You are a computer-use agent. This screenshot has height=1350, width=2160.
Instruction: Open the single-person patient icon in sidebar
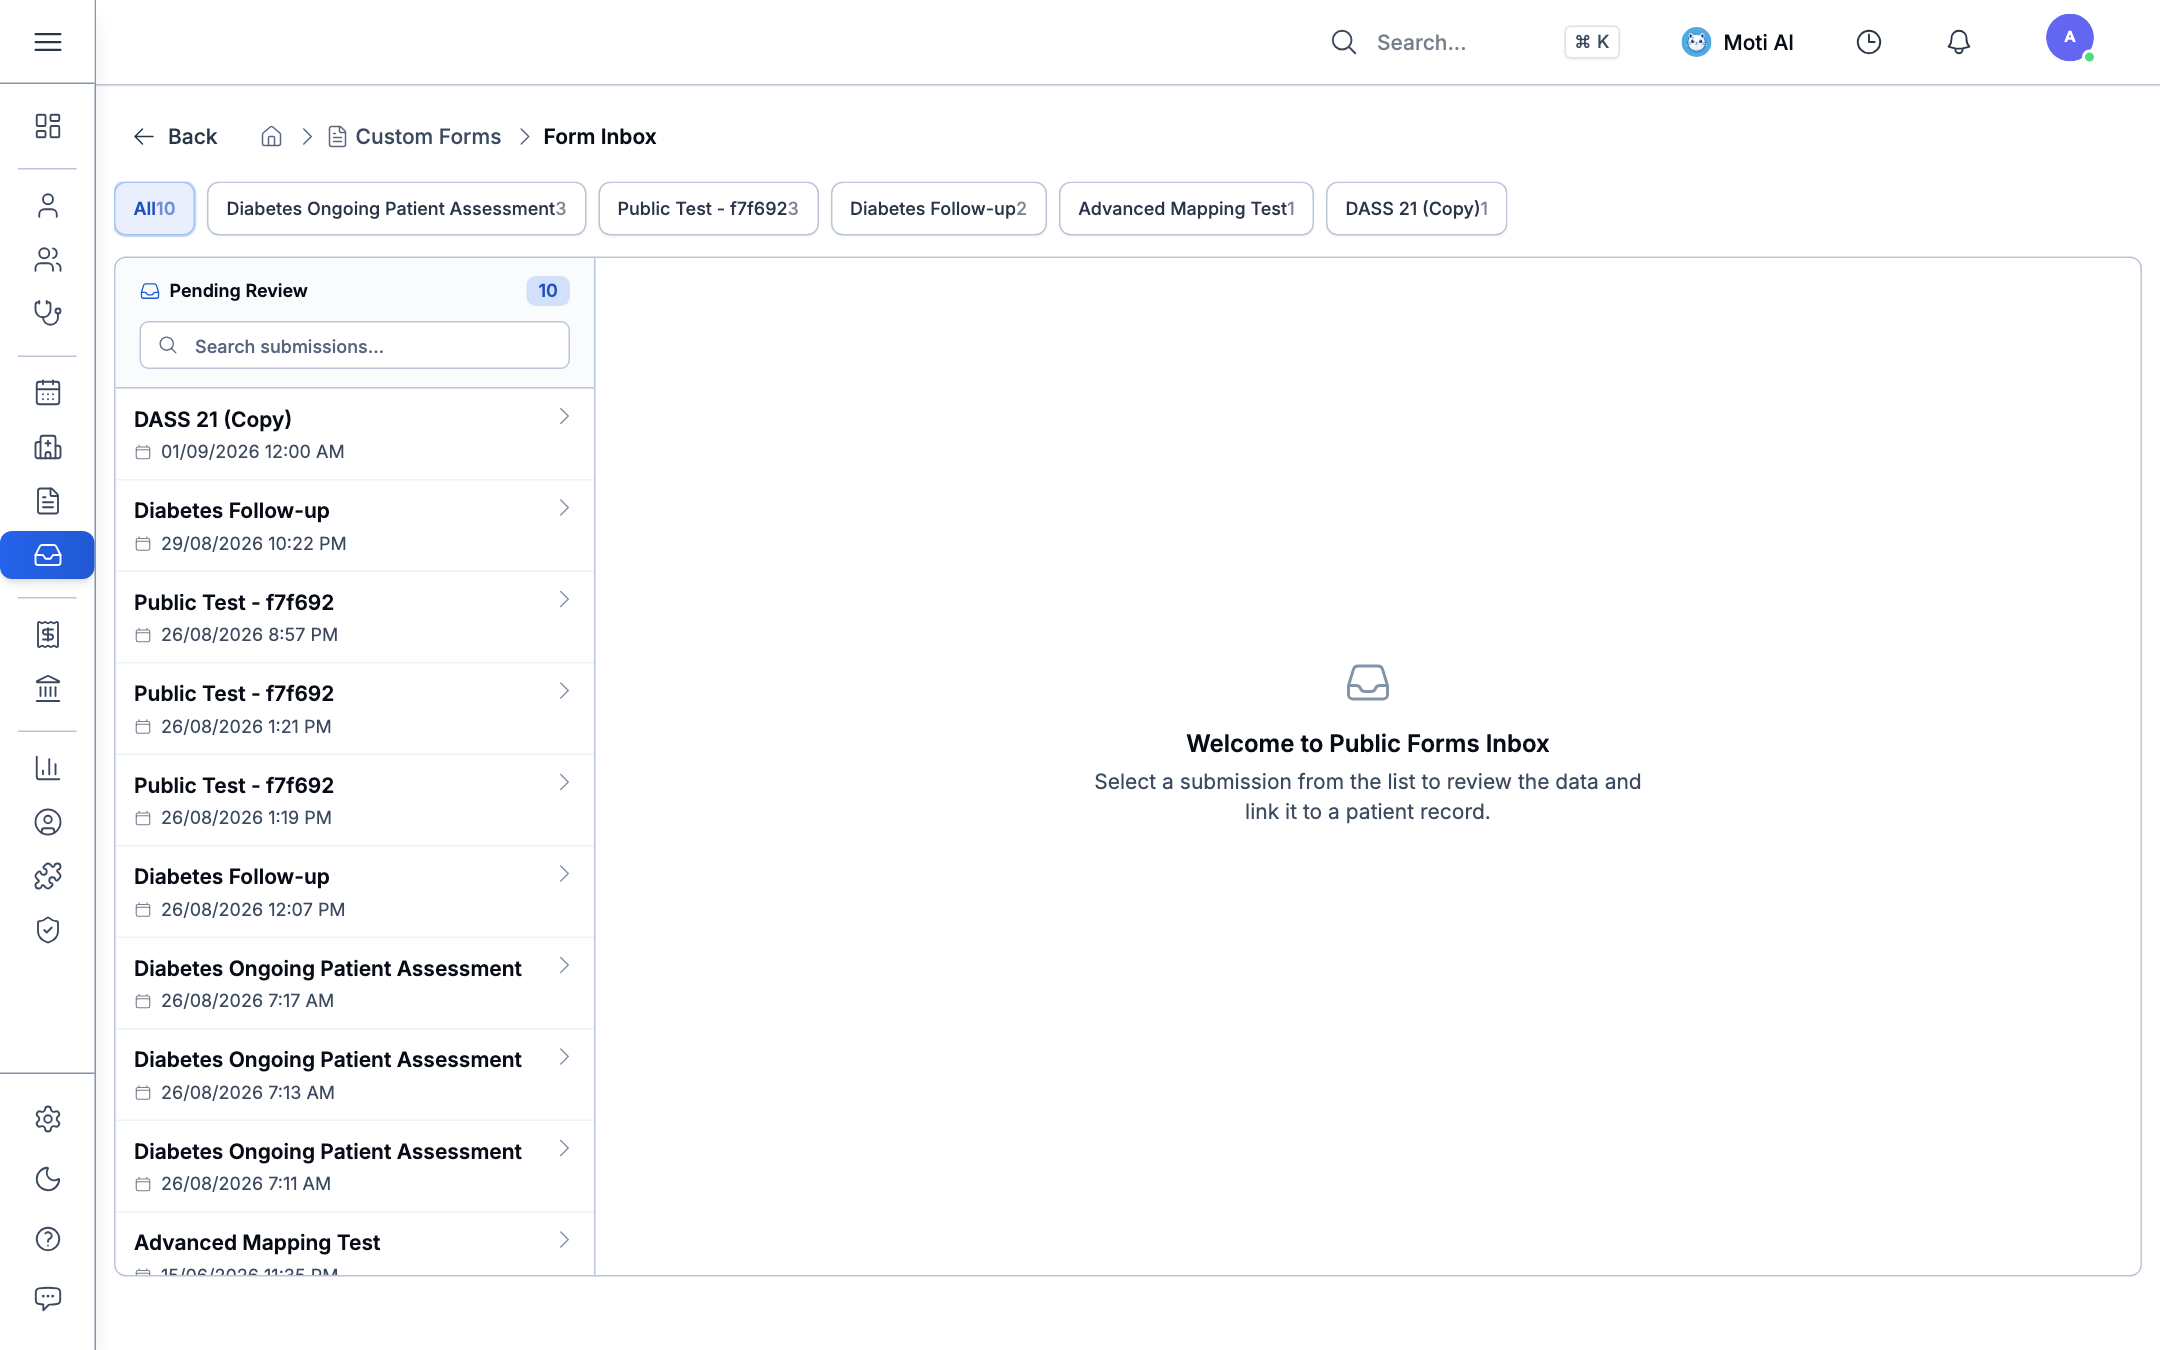click(x=47, y=205)
